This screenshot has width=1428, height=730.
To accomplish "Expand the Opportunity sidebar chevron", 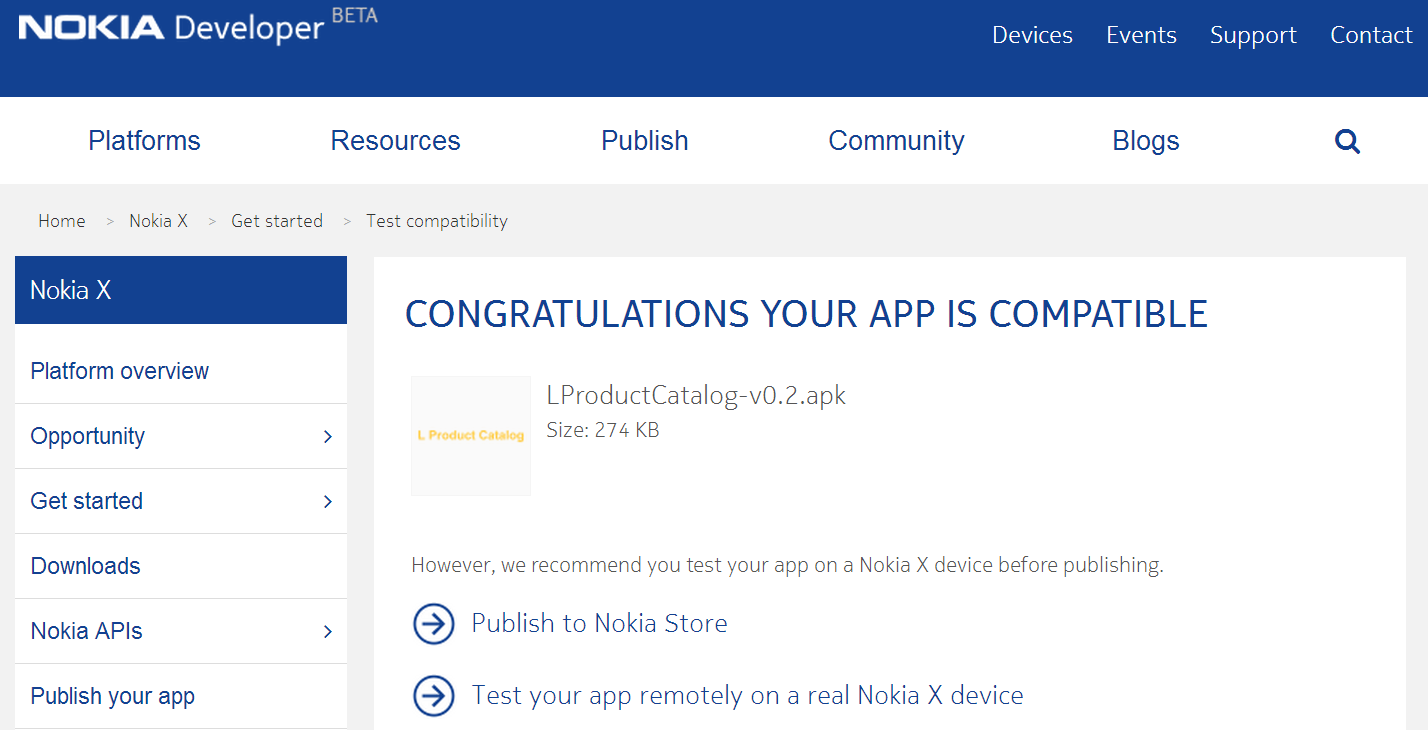I will click(327, 437).
